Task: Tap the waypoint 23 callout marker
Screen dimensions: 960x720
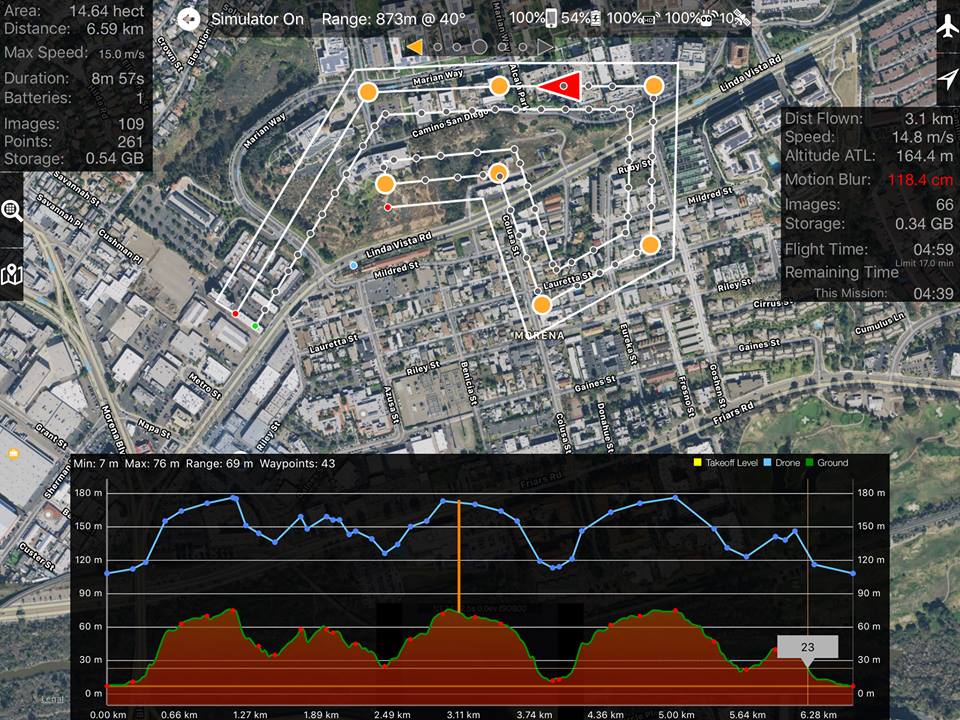Action: [x=808, y=647]
